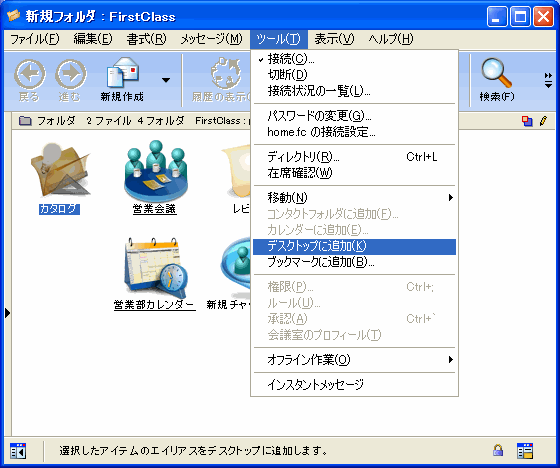This screenshot has width=560, height=468.
Task: Click the black triangle on left pane edge
Action: click(8, 313)
